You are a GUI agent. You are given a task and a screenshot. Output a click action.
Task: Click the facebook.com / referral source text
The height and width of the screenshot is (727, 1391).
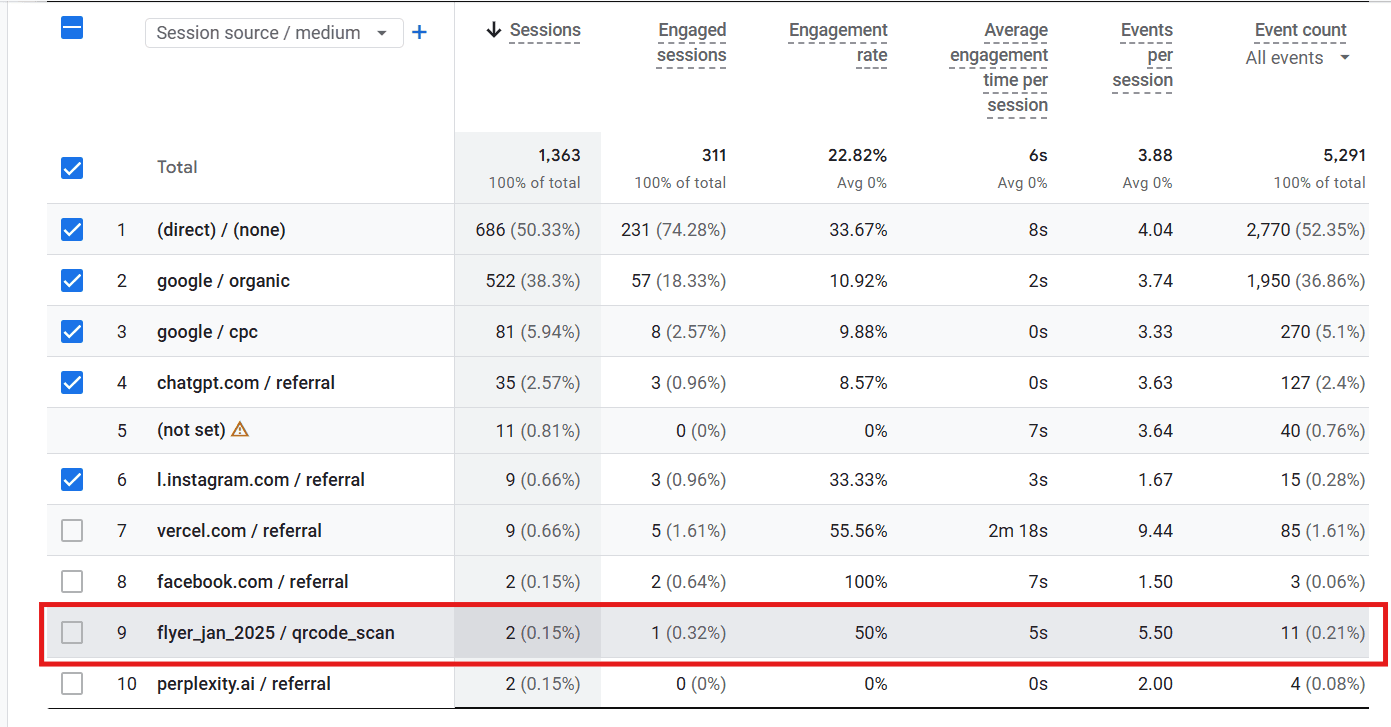point(253,582)
